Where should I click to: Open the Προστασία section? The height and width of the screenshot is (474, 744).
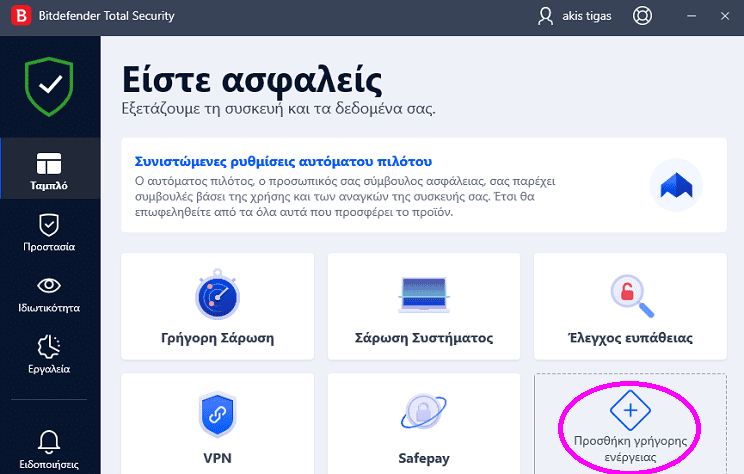point(49,232)
